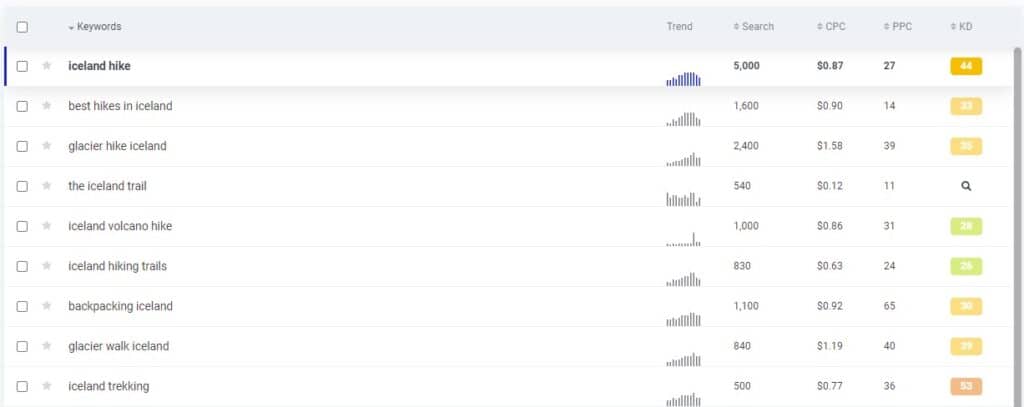The image size is (1024, 407).
Task: Tick checkbox for 'the iceland trail'
Action: (22, 186)
